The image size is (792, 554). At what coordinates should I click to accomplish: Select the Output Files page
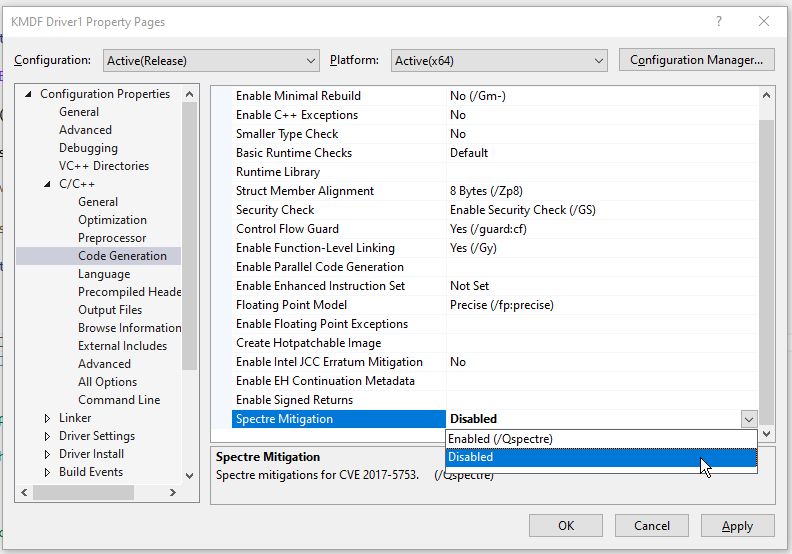[x=110, y=310]
